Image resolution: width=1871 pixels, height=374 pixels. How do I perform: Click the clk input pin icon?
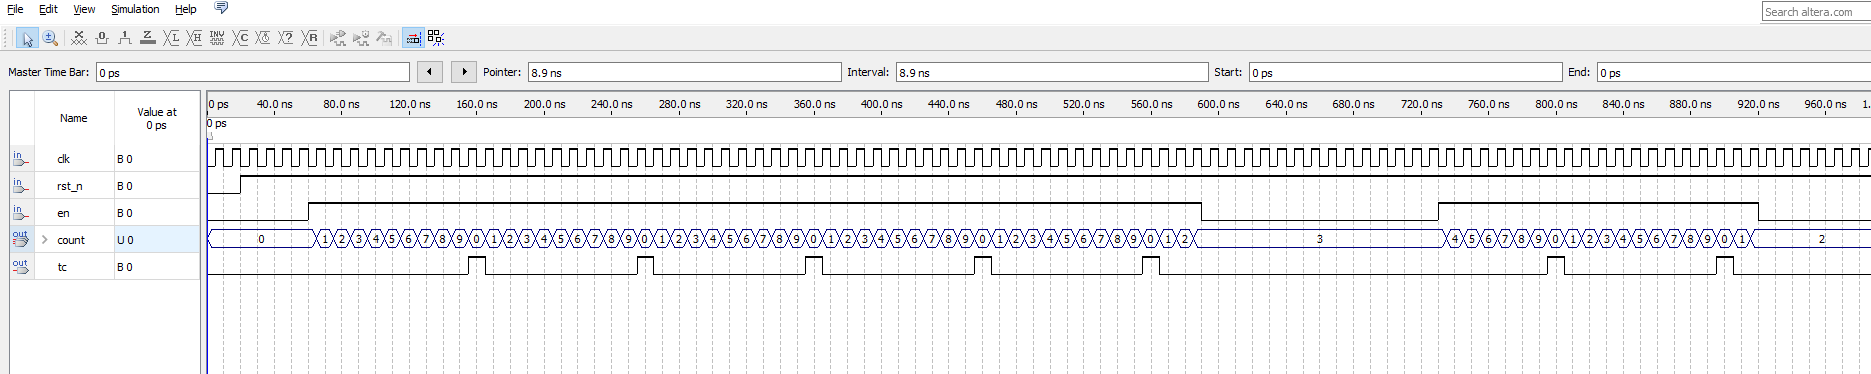click(21, 159)
